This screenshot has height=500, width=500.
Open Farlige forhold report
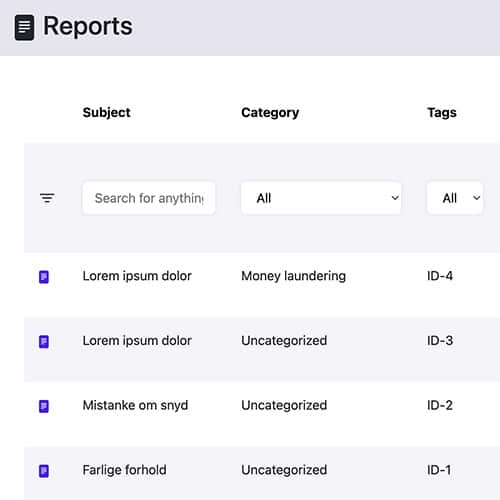tap(124, 470)
